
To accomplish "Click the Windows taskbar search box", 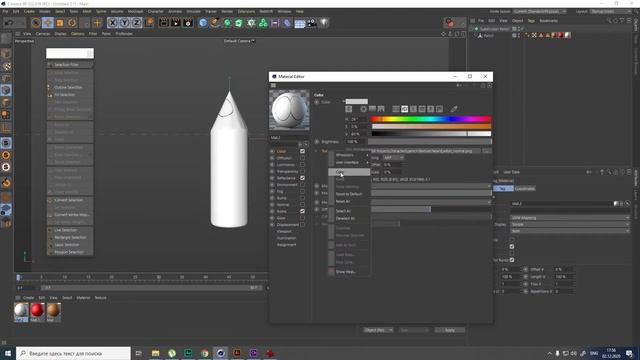I will 73,353.
